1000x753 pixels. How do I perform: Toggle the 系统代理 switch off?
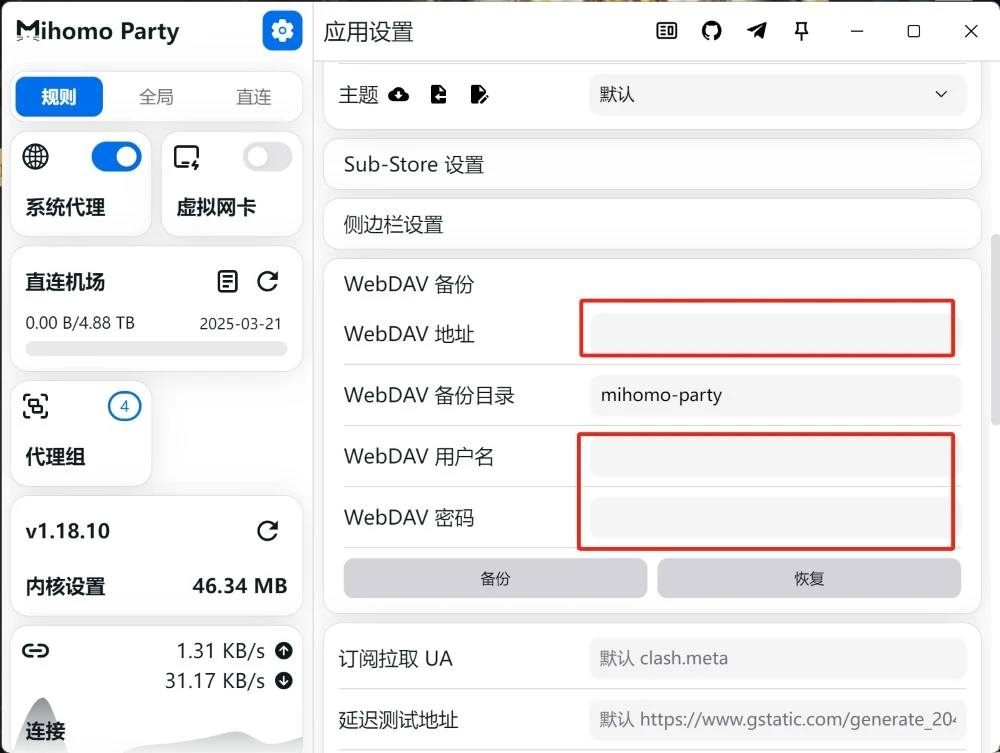point(117,157)
